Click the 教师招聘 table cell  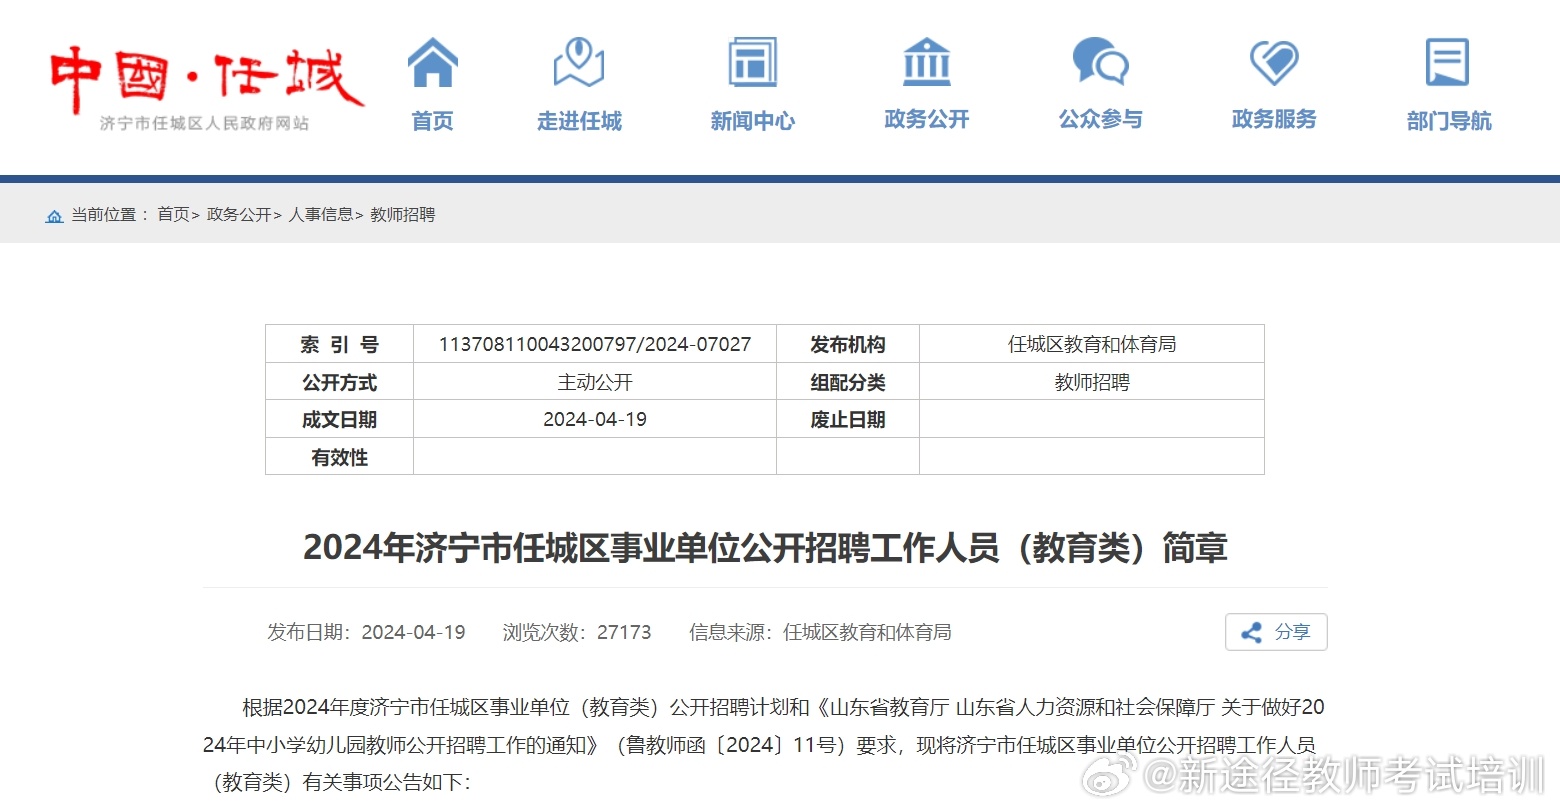point(1092,382)
